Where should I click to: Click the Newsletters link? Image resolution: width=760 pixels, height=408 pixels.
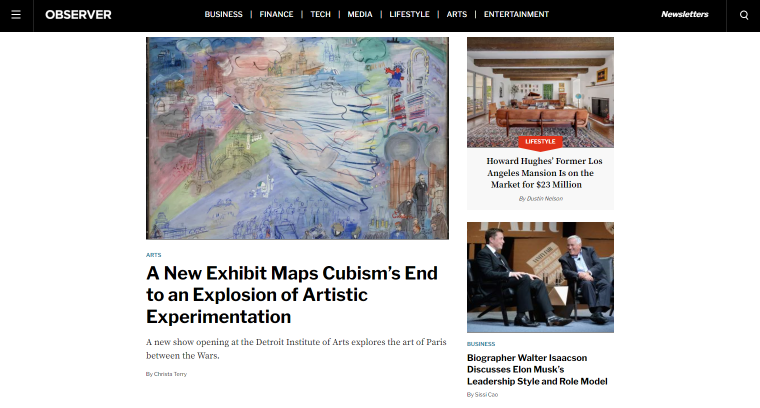click(684, 15)
